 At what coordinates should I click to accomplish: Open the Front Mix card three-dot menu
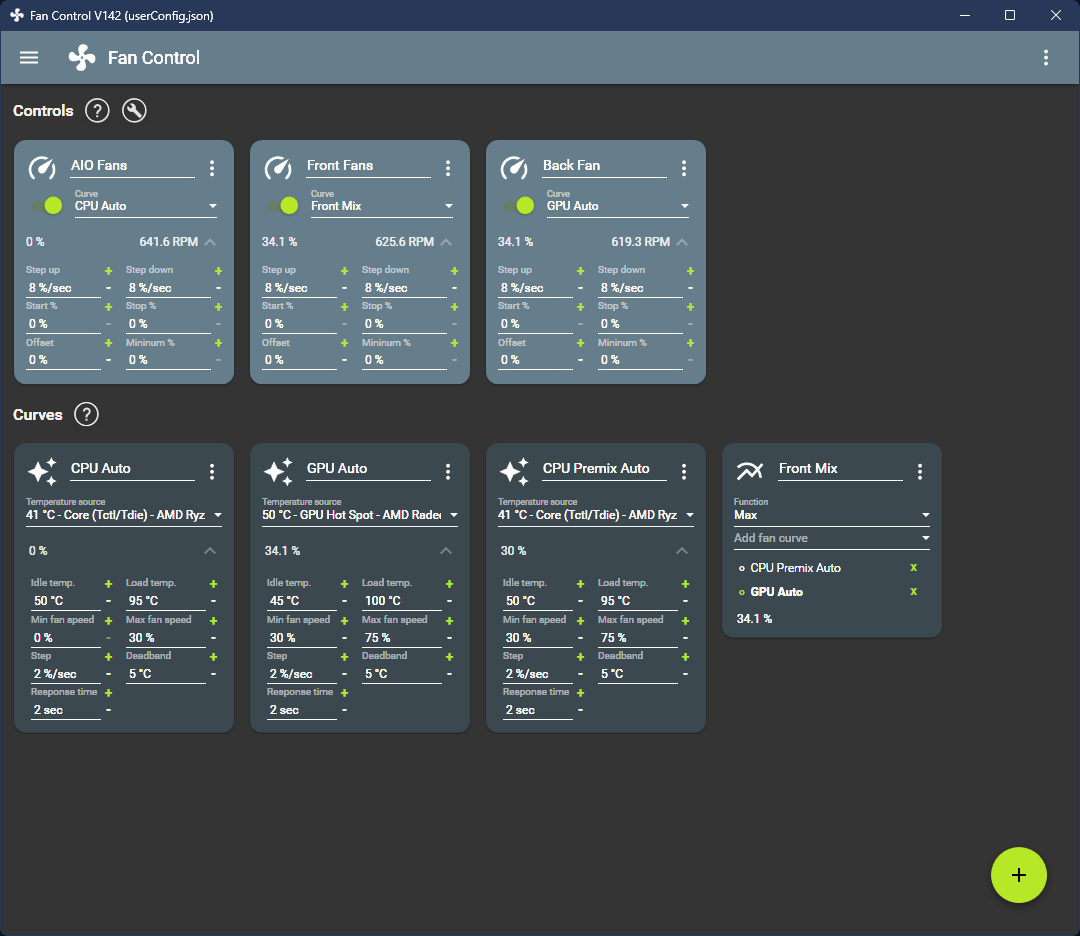920,472
